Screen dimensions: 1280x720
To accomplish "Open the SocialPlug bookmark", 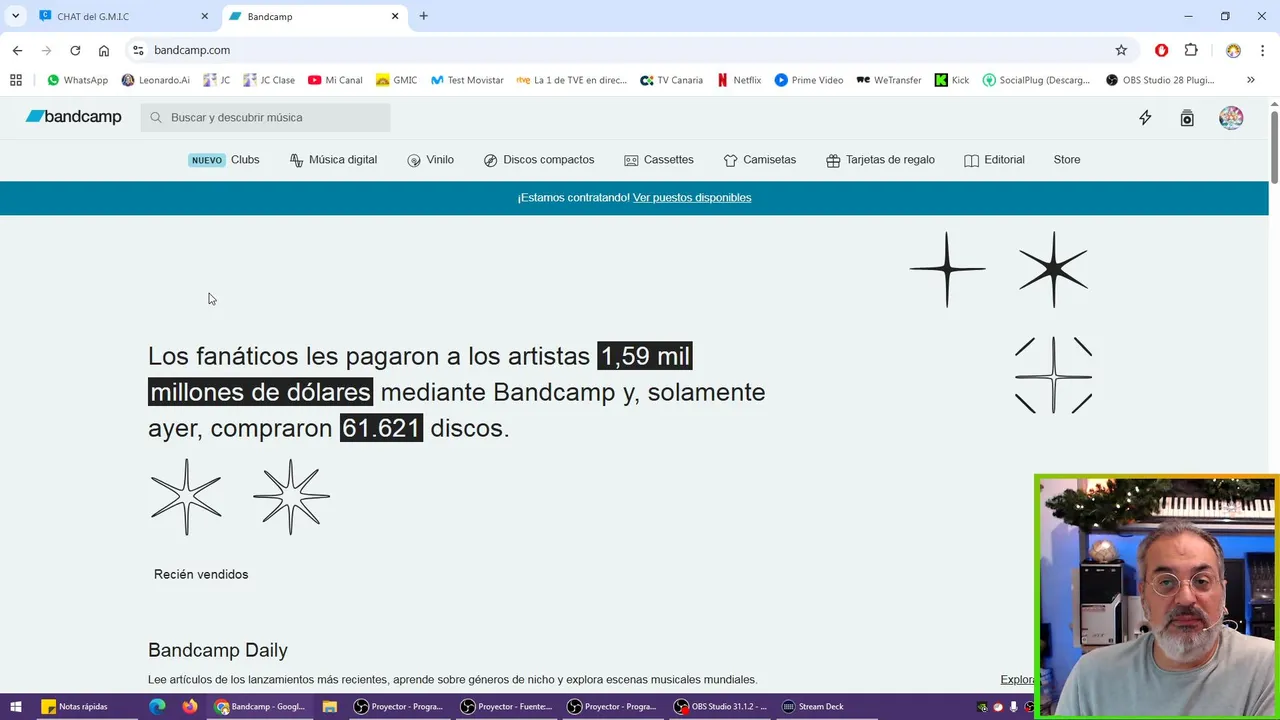I will (x=1036, y=80).
